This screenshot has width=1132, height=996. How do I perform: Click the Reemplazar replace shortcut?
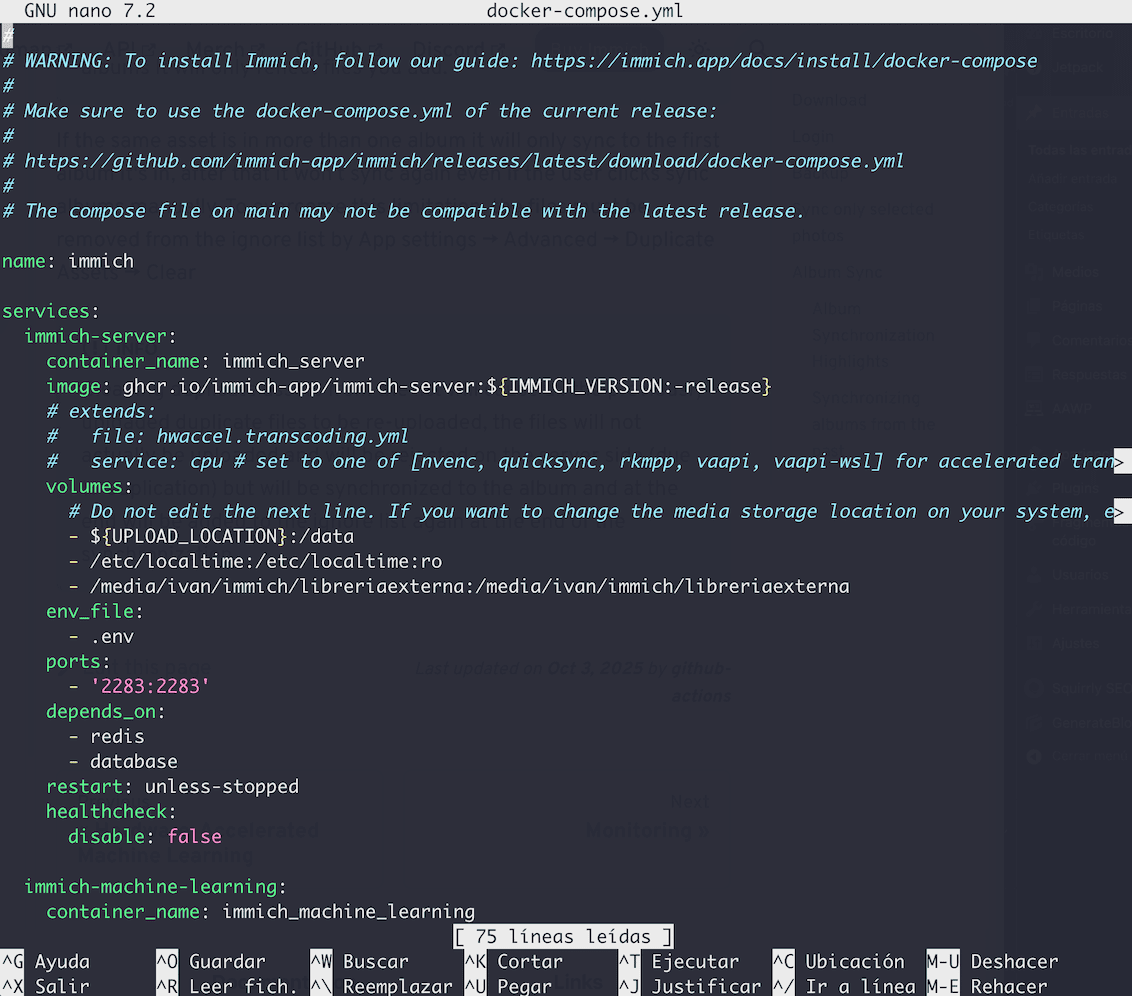click(x=382, y=986)
